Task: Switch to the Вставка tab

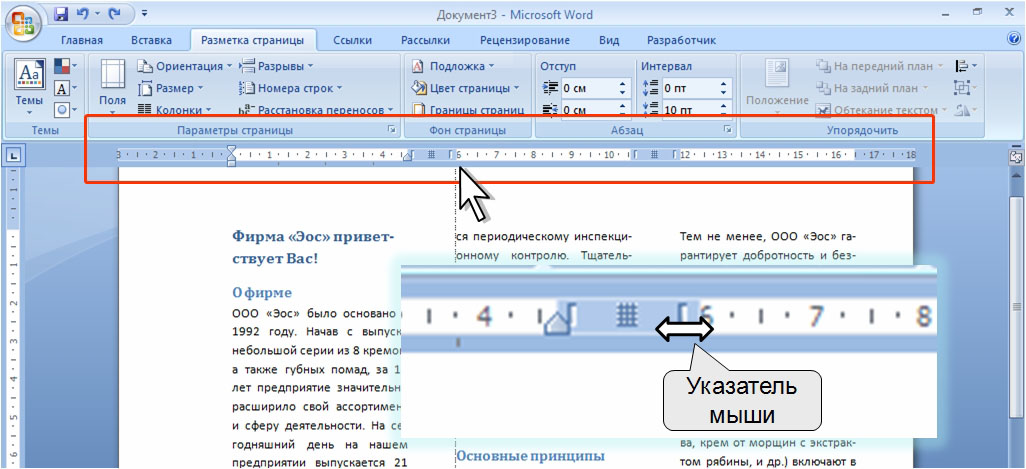Action: pos(151,41)
